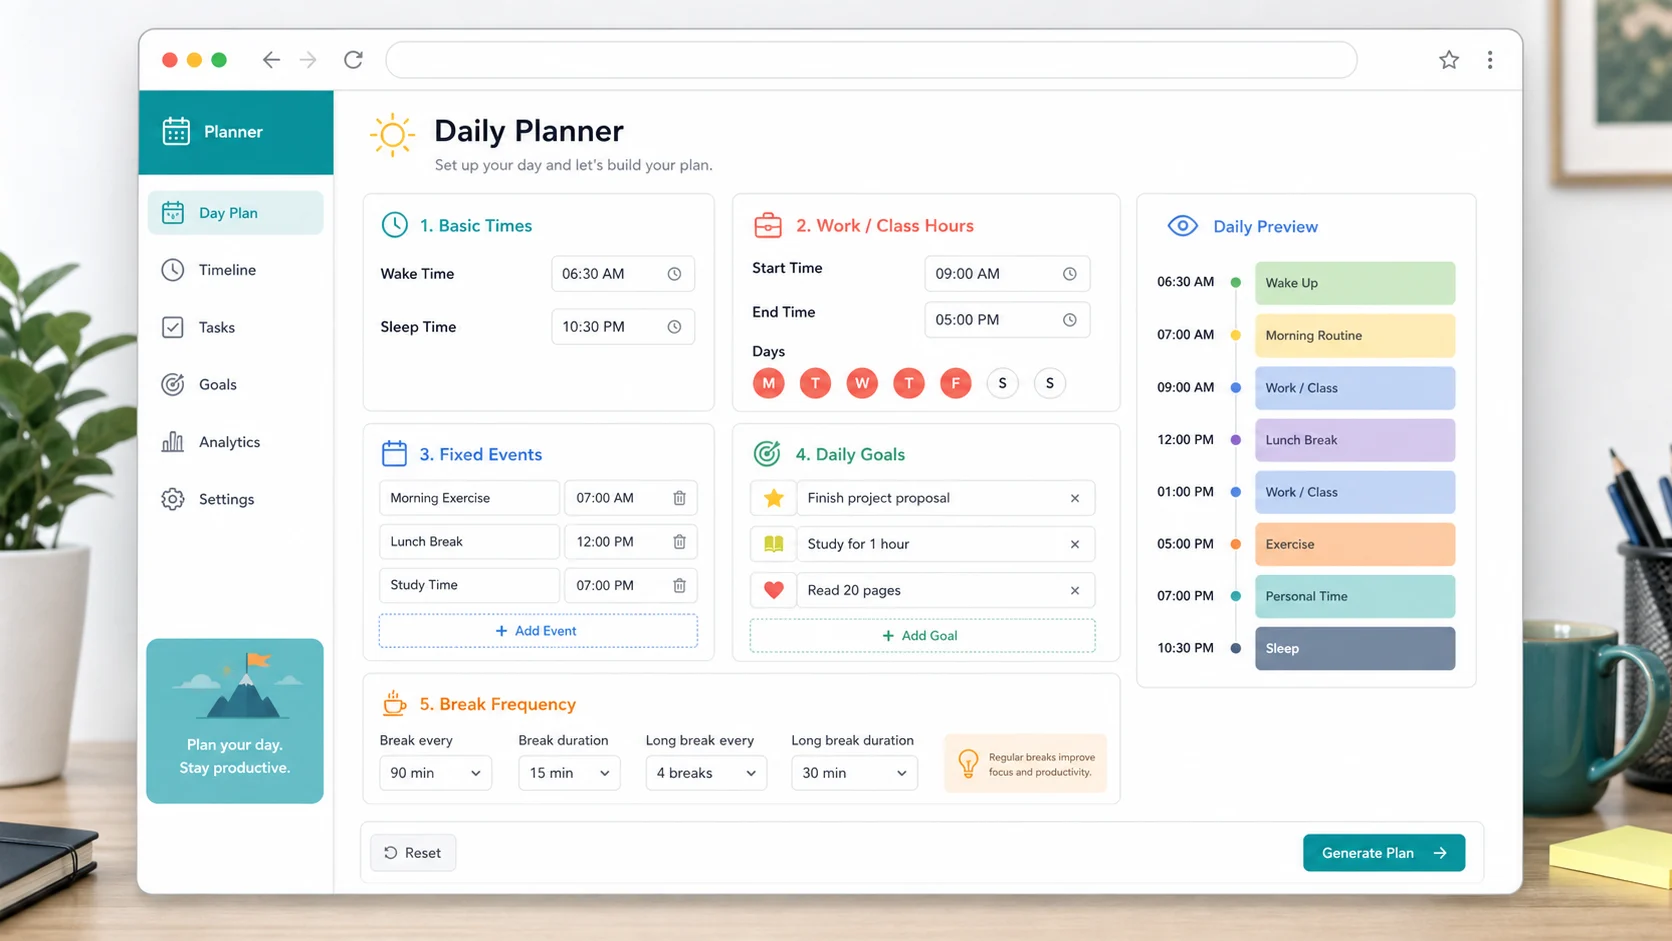The width and height of the screenshot is (1672, 941).
Task: Toggle Wednesday in work days
Action: pyautogui.click(x=862, y=383)
